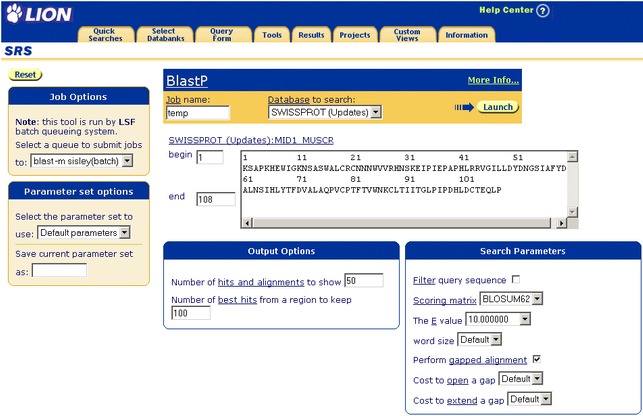
Task: Switch to the Projects tab
Action: pos(355,35)
